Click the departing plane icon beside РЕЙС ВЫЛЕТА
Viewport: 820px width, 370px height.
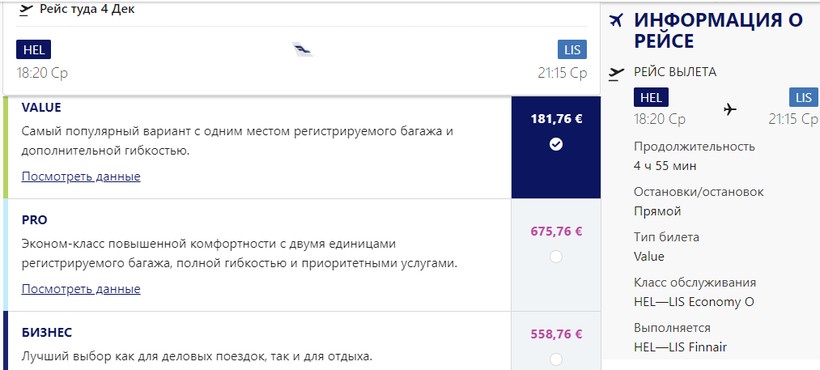click(617, 74)
